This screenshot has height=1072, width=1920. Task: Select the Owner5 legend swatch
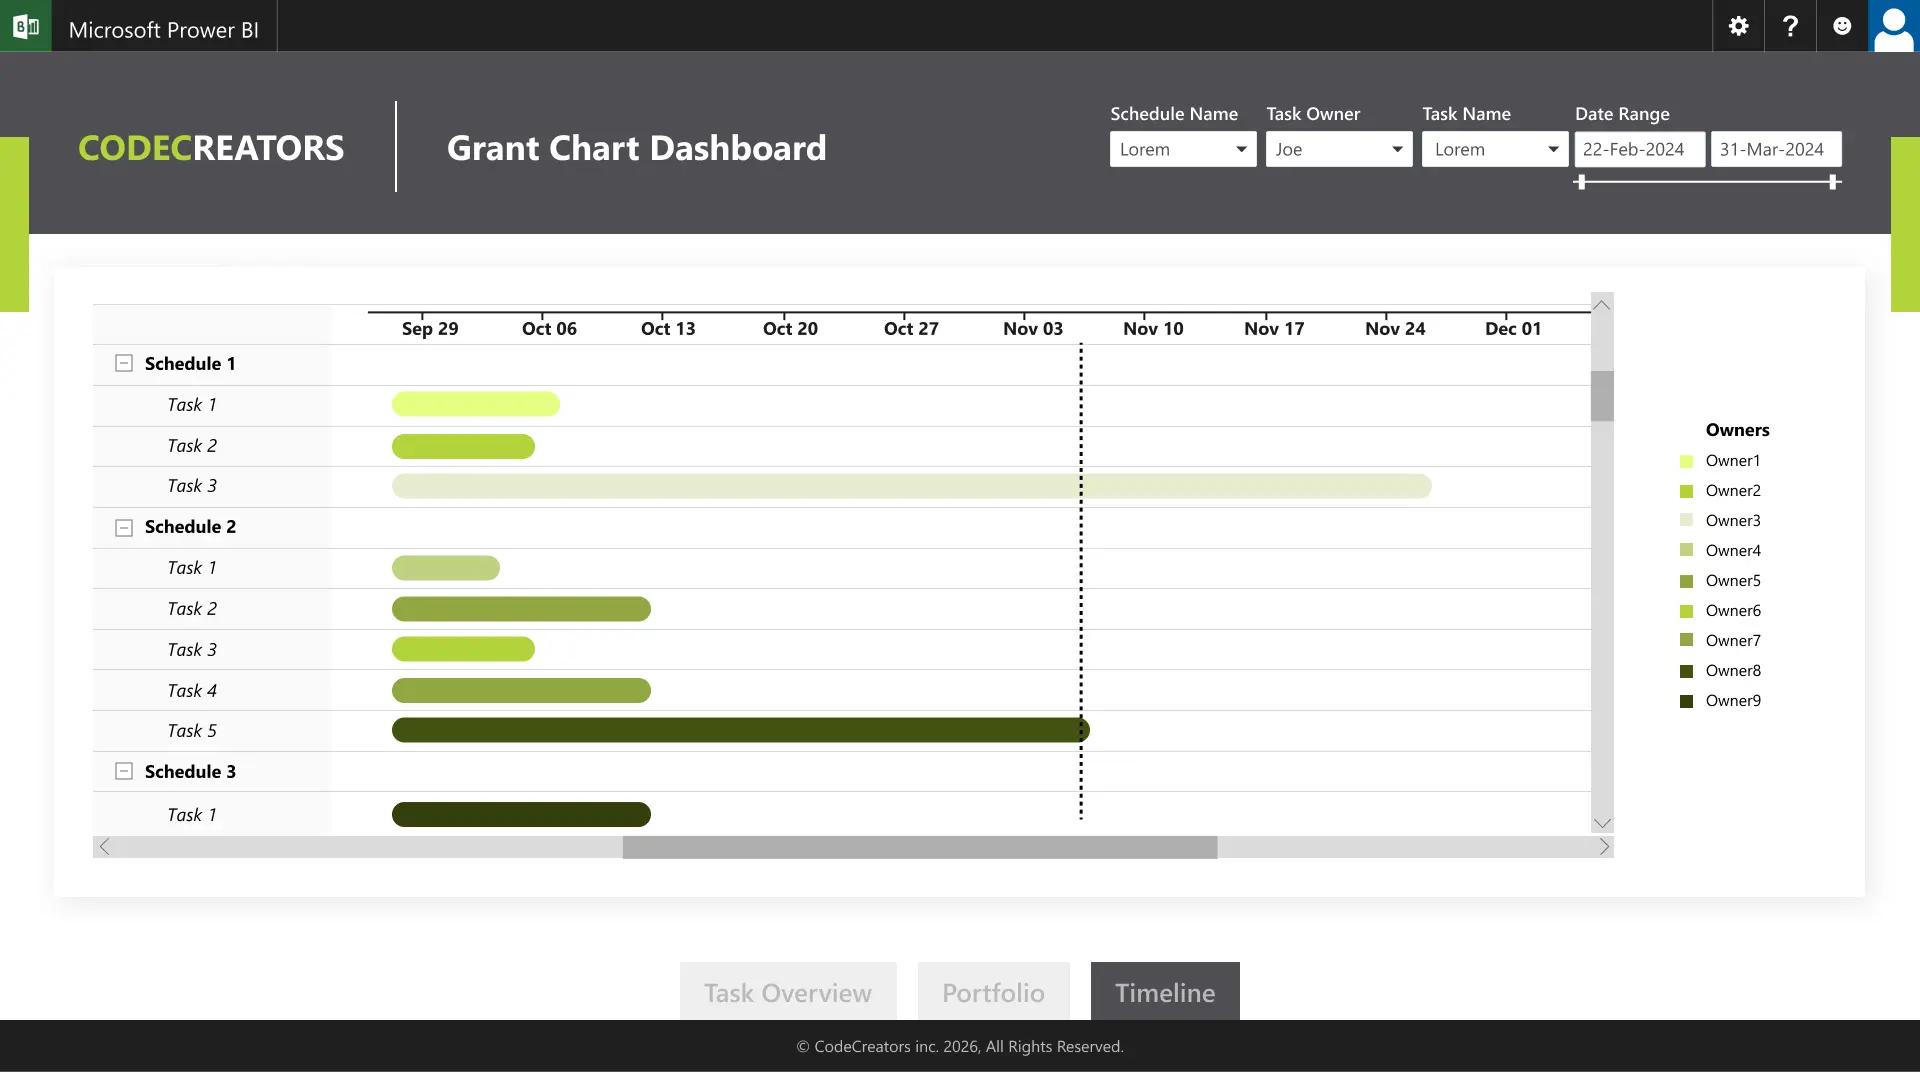click(1686, 580)
